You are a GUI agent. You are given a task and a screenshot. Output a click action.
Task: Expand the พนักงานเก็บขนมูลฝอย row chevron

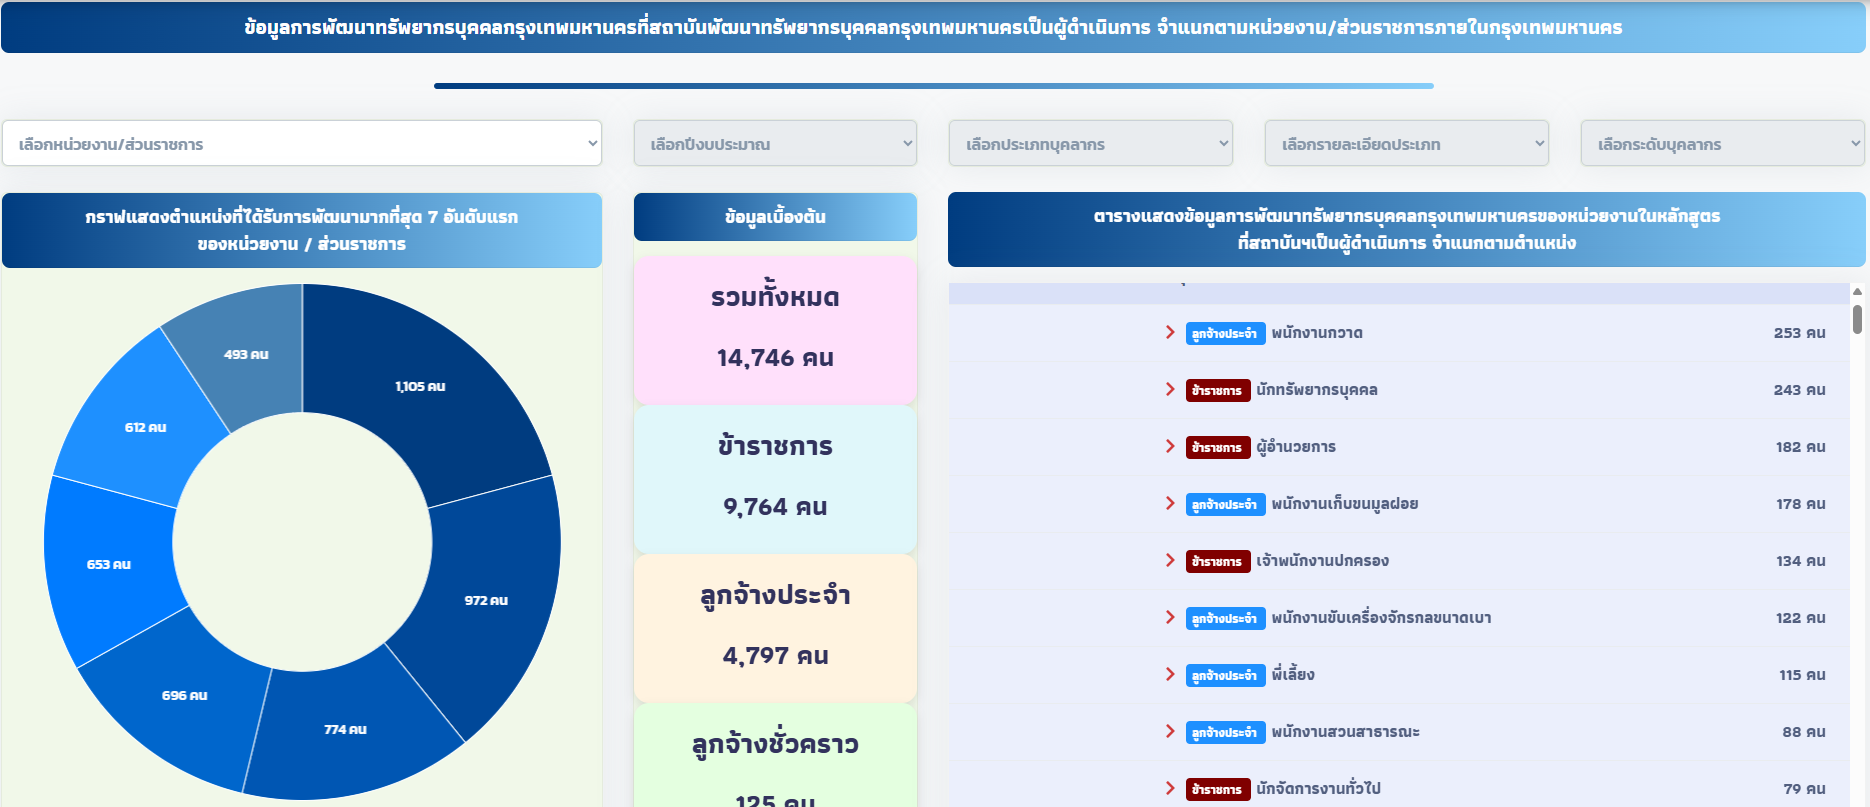[1170, 503]
